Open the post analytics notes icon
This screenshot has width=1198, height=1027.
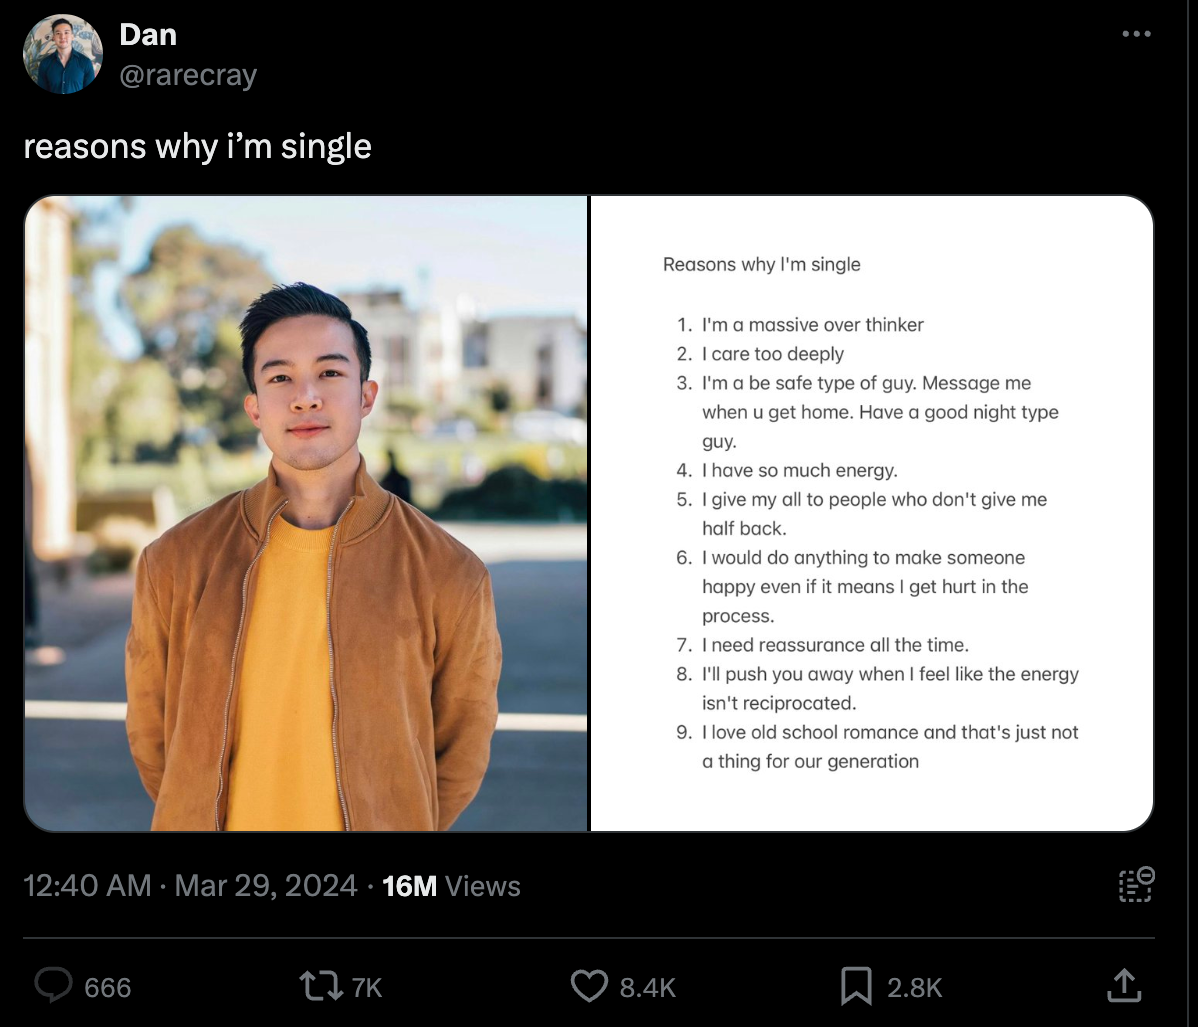(1136, 885)
